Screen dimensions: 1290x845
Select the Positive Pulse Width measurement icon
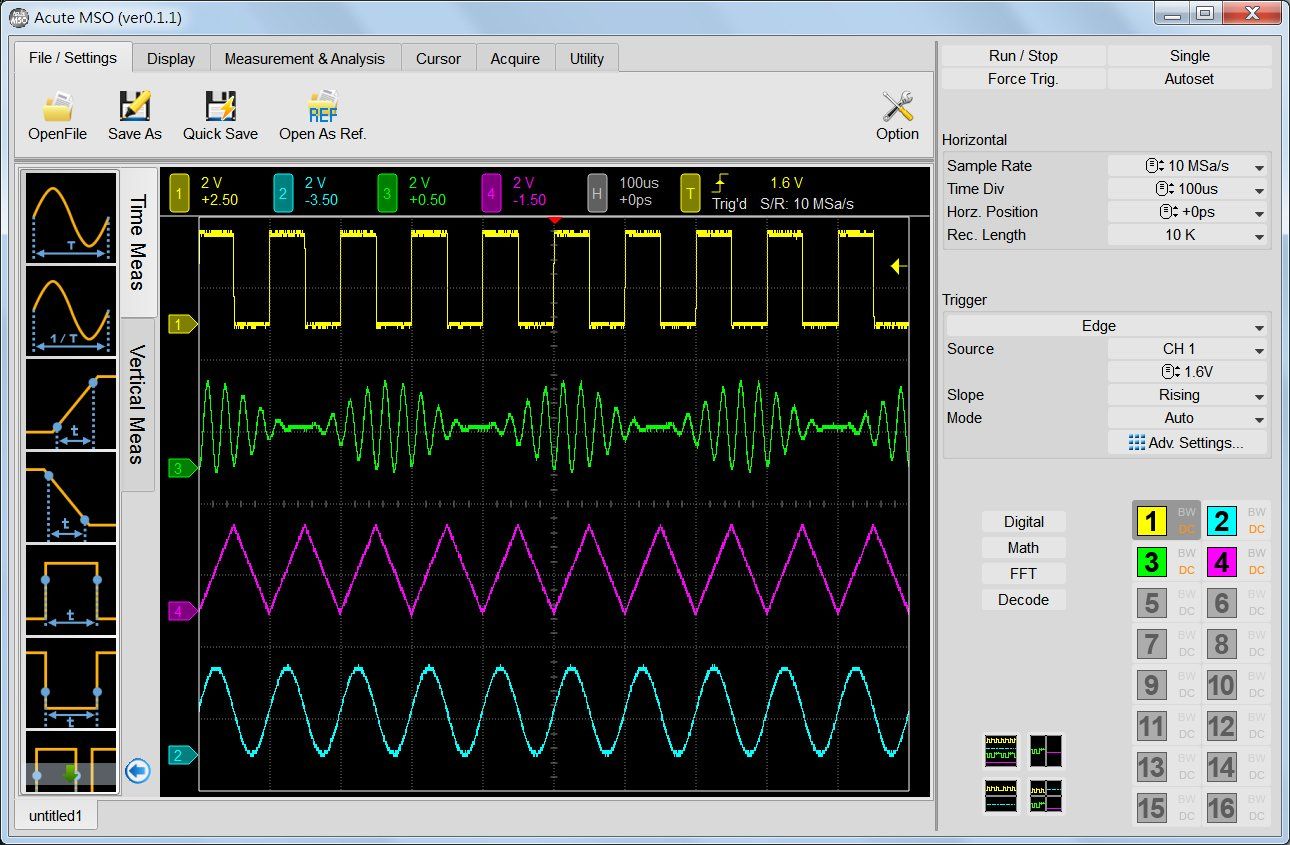point(70,590)
